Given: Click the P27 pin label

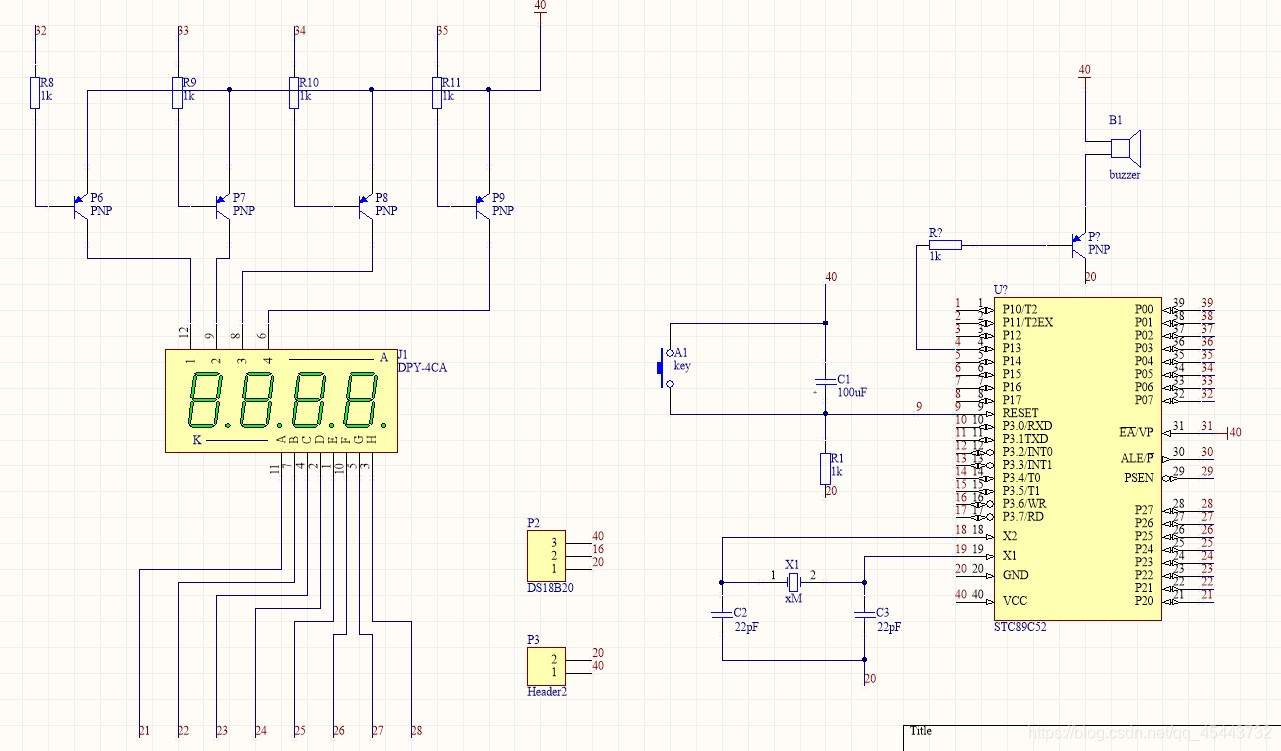Looking at the screenshot, I should (1144, 510).
